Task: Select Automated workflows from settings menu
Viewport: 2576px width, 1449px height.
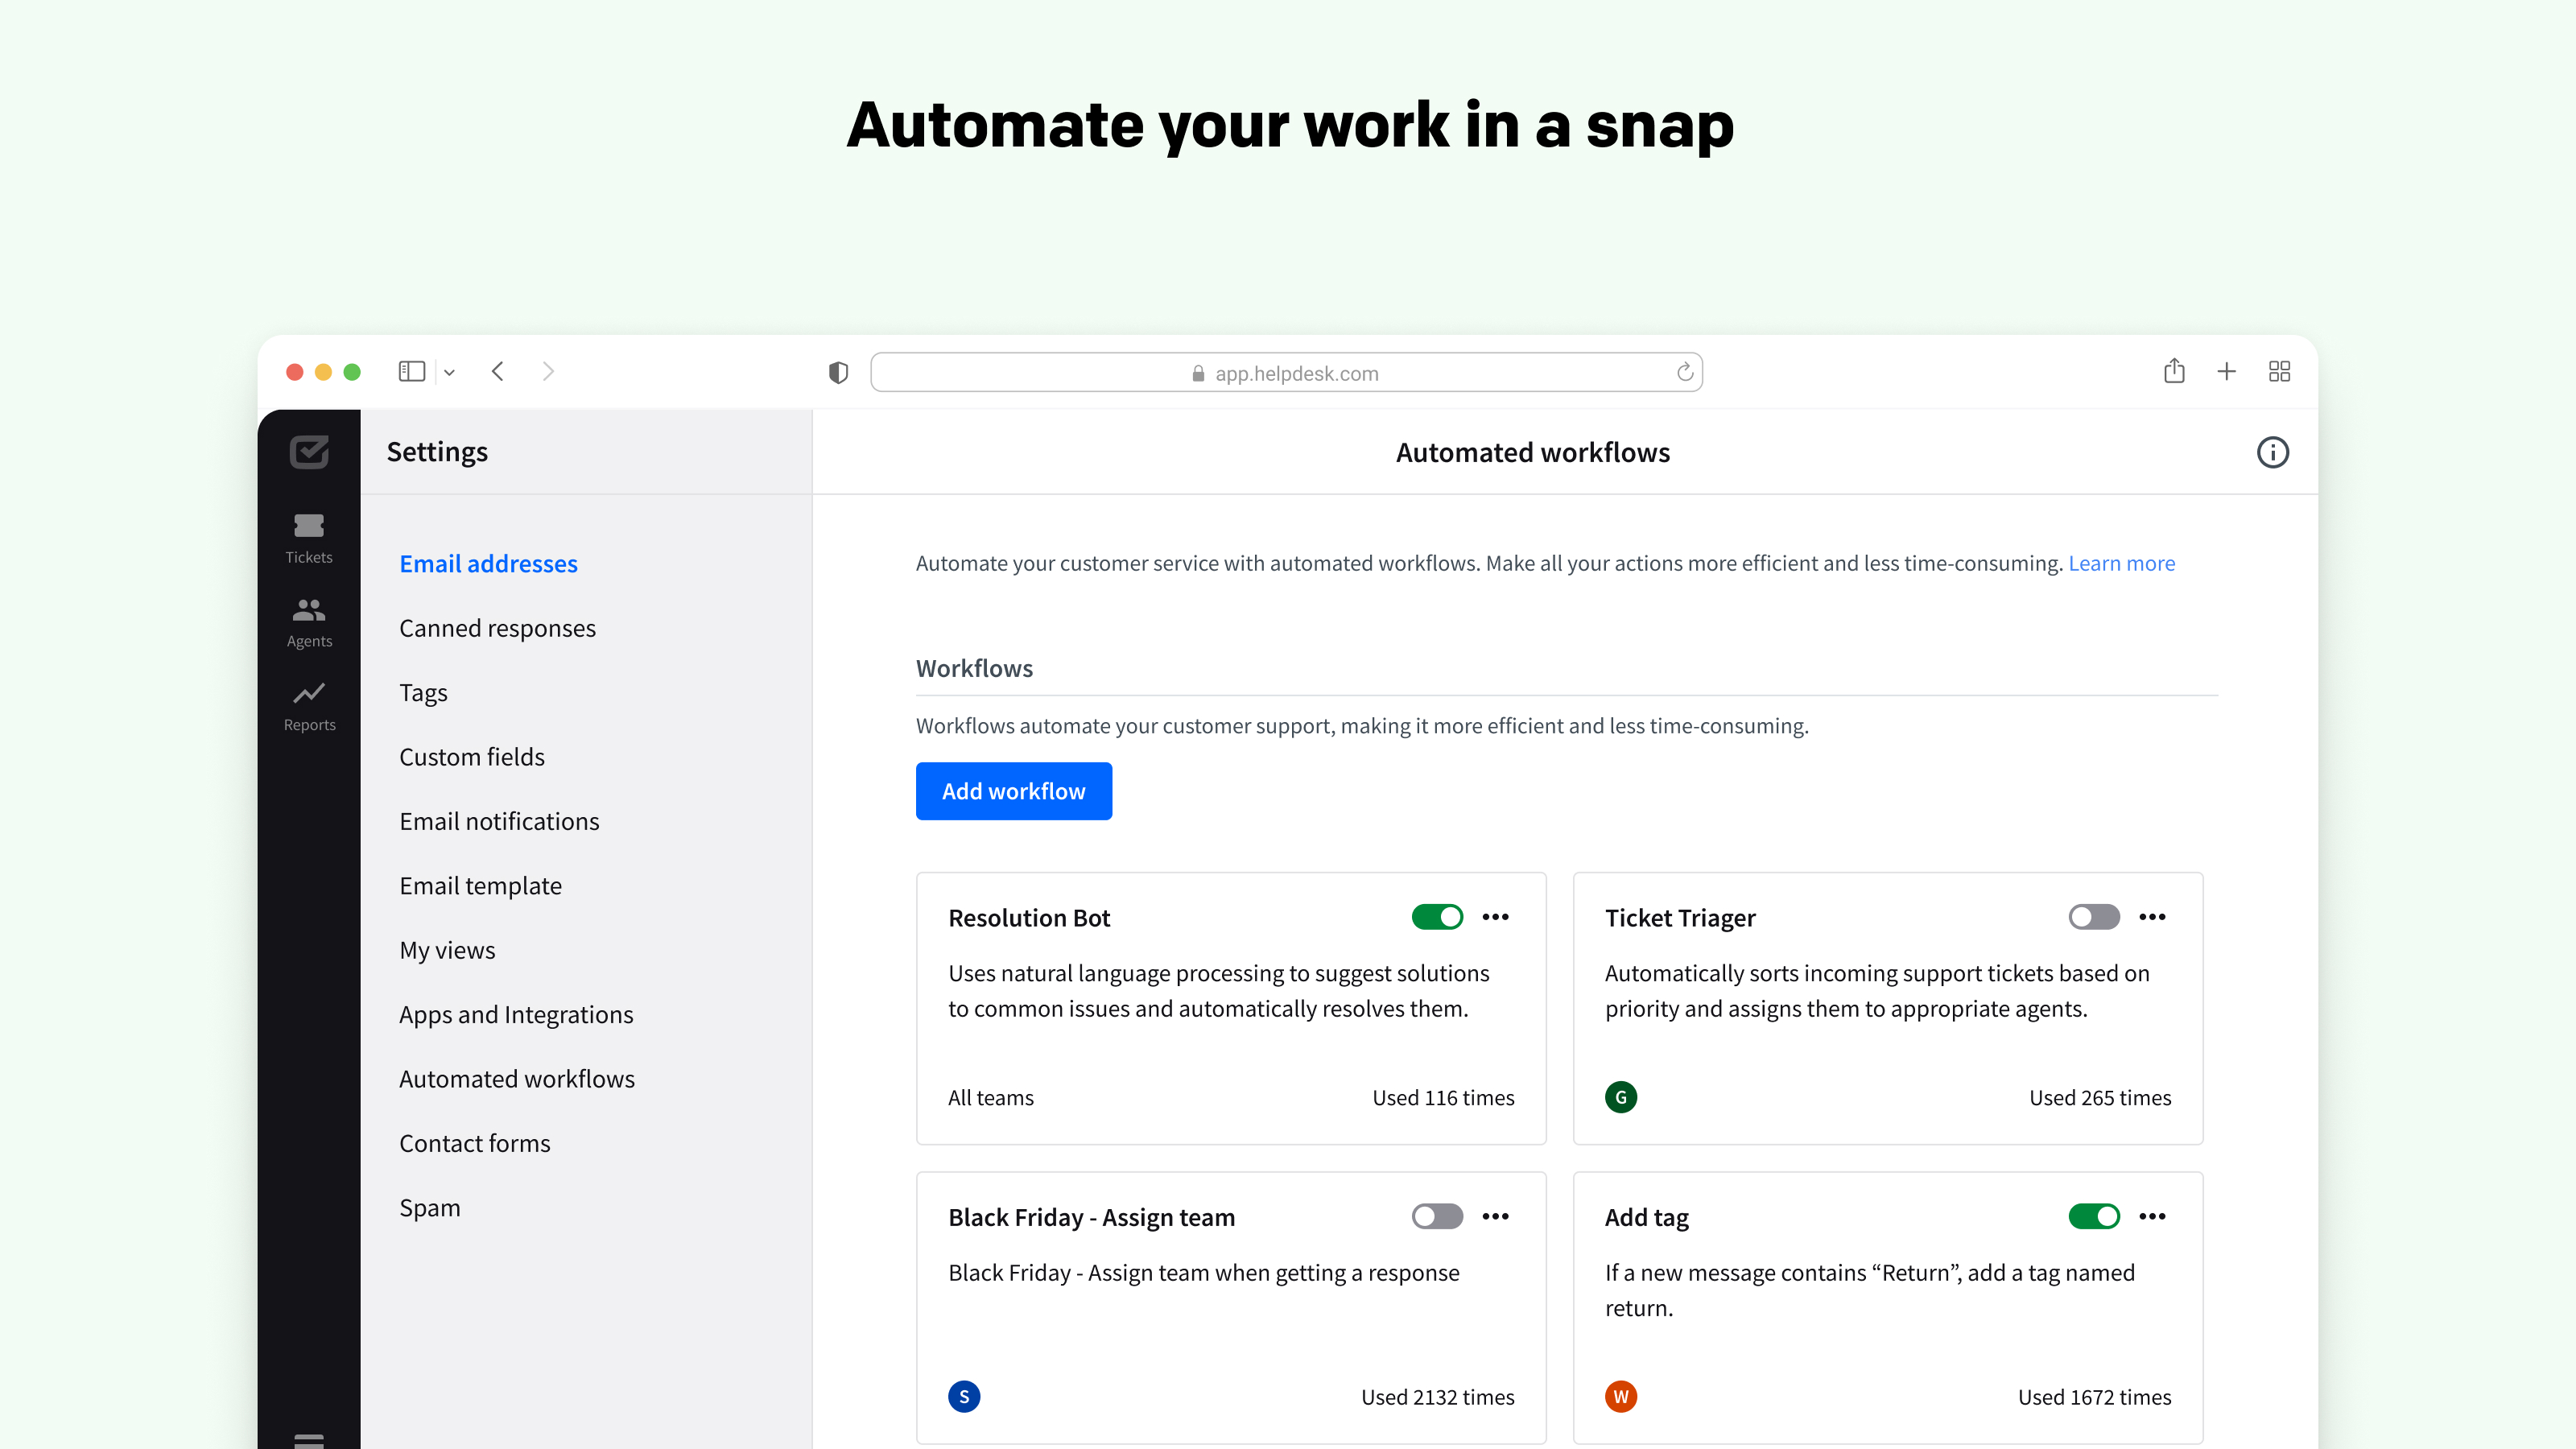Action: pyautogui.click(x=517, y=1077)
